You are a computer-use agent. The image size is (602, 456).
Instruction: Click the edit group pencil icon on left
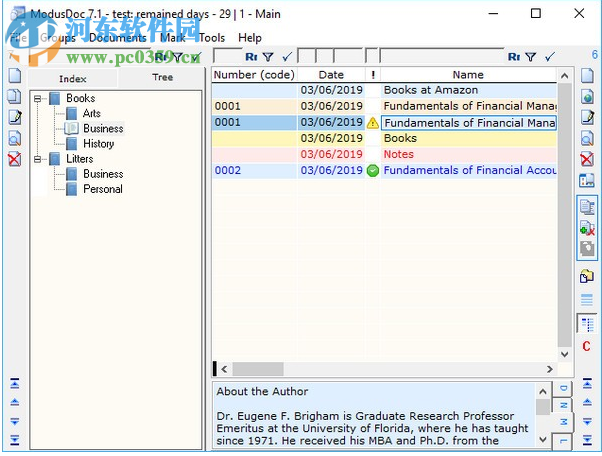pyautogui.click(x=14, y=117)
